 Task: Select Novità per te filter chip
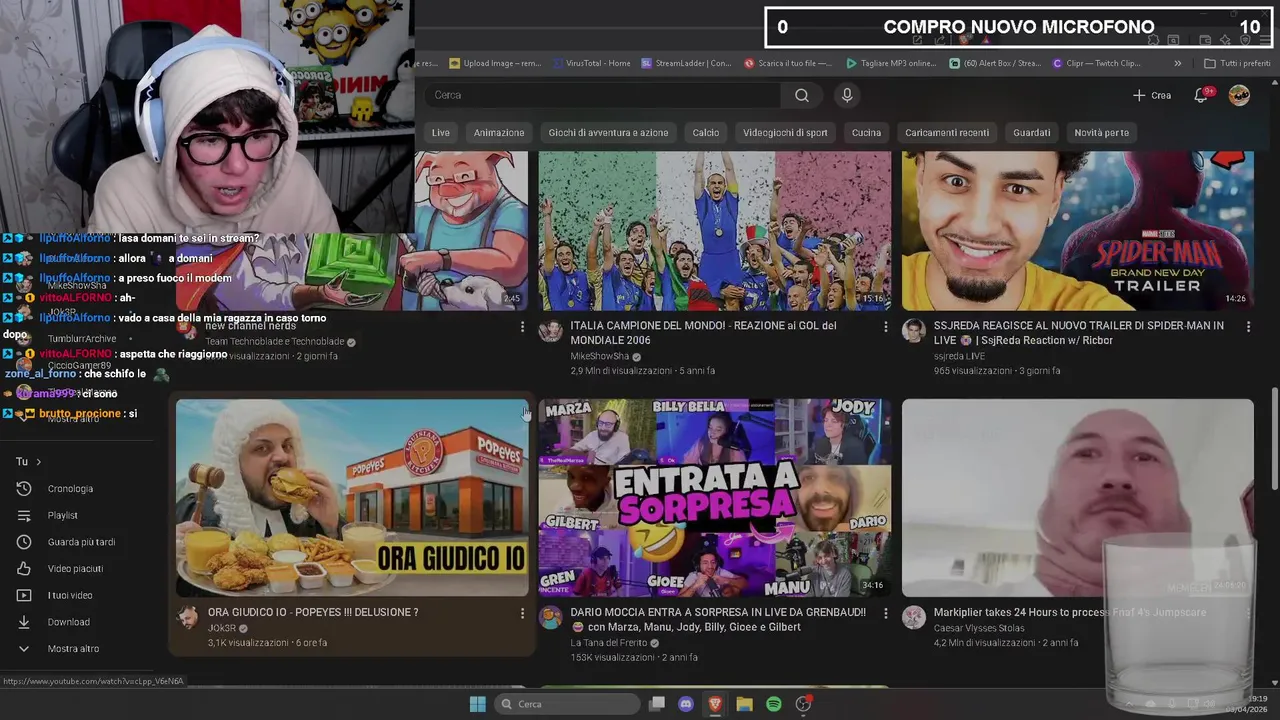[1101, 133]
